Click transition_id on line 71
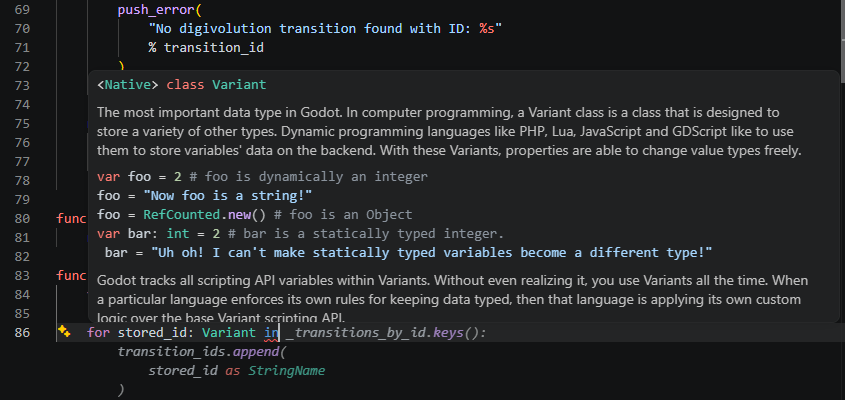845x400 pixels. [x=214, y=47]
